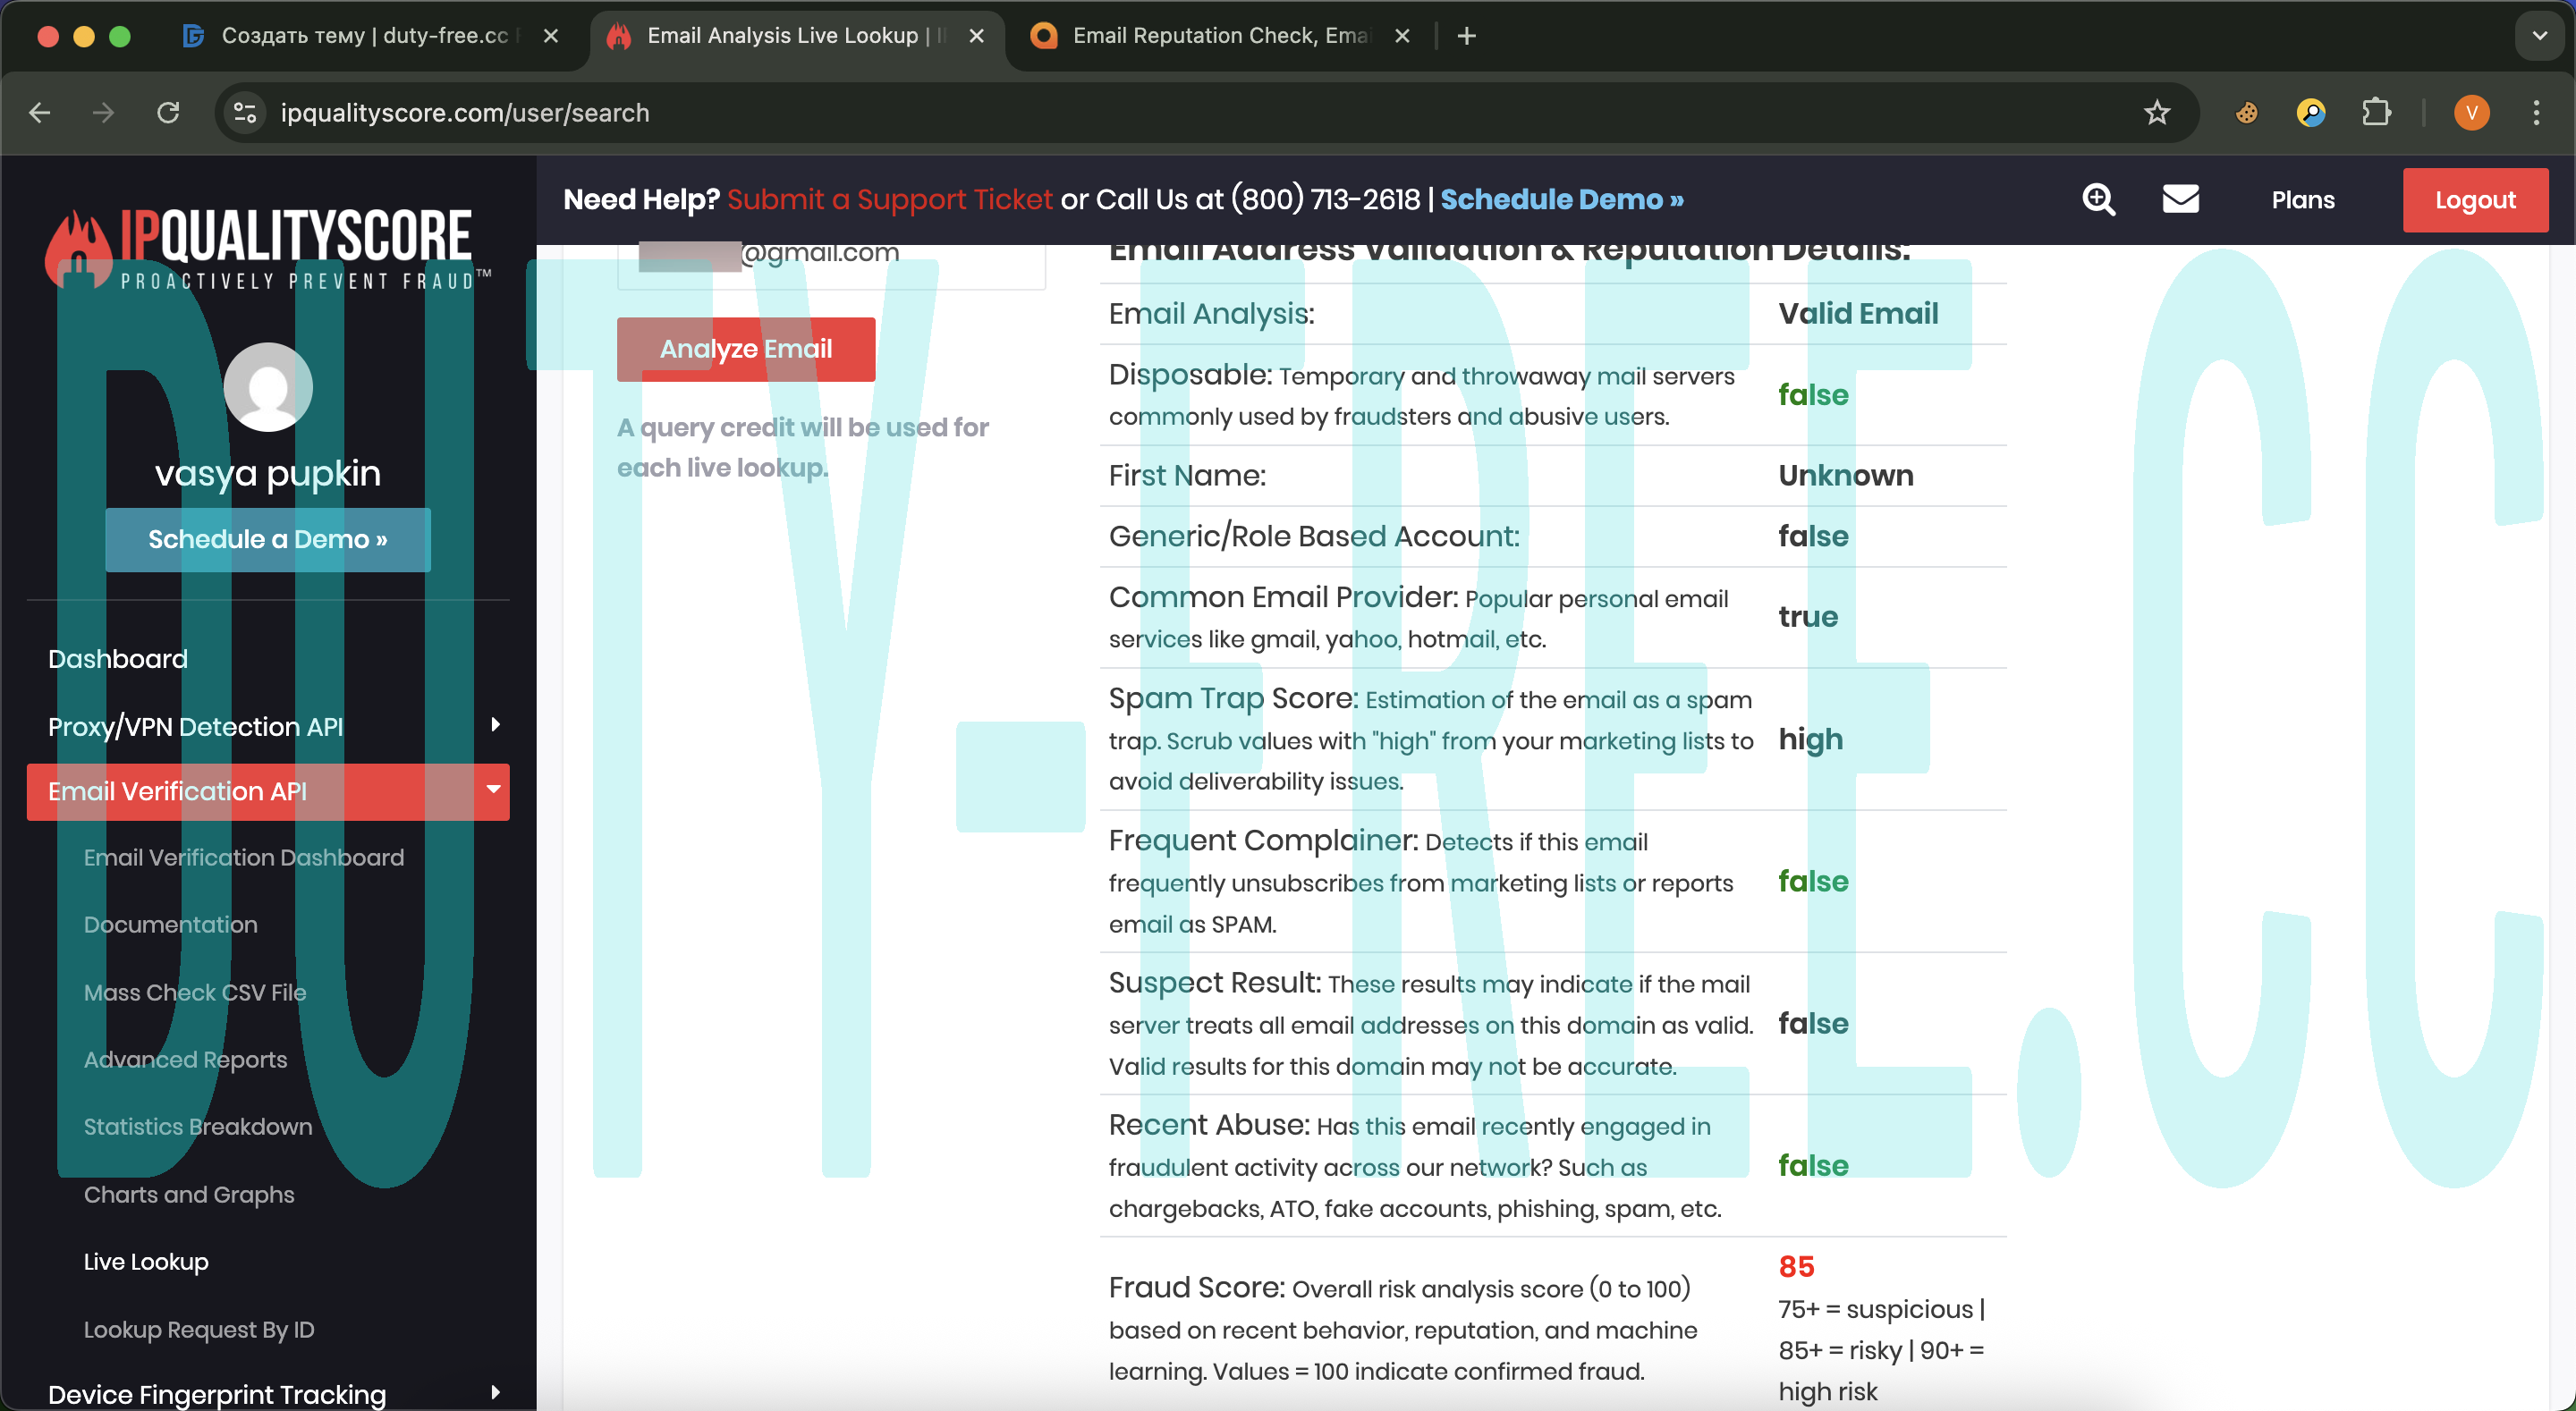
Task: Open Mass Check CSV File menu item
Action: (x=195, y=992)
